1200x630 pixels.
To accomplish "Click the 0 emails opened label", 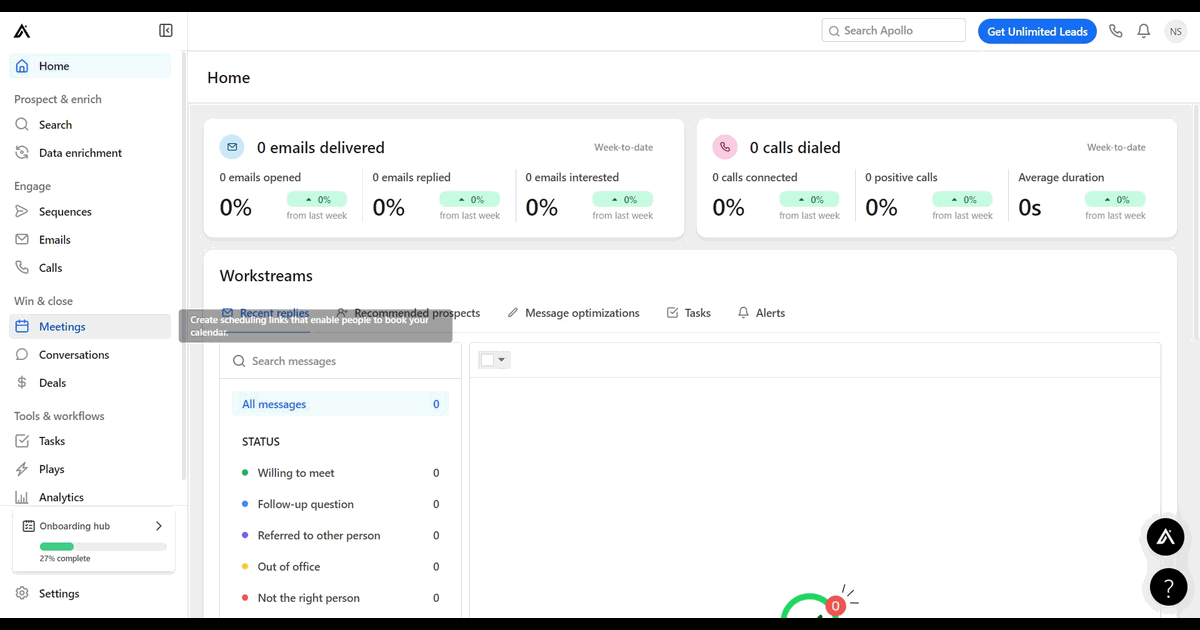I will 261,177.
